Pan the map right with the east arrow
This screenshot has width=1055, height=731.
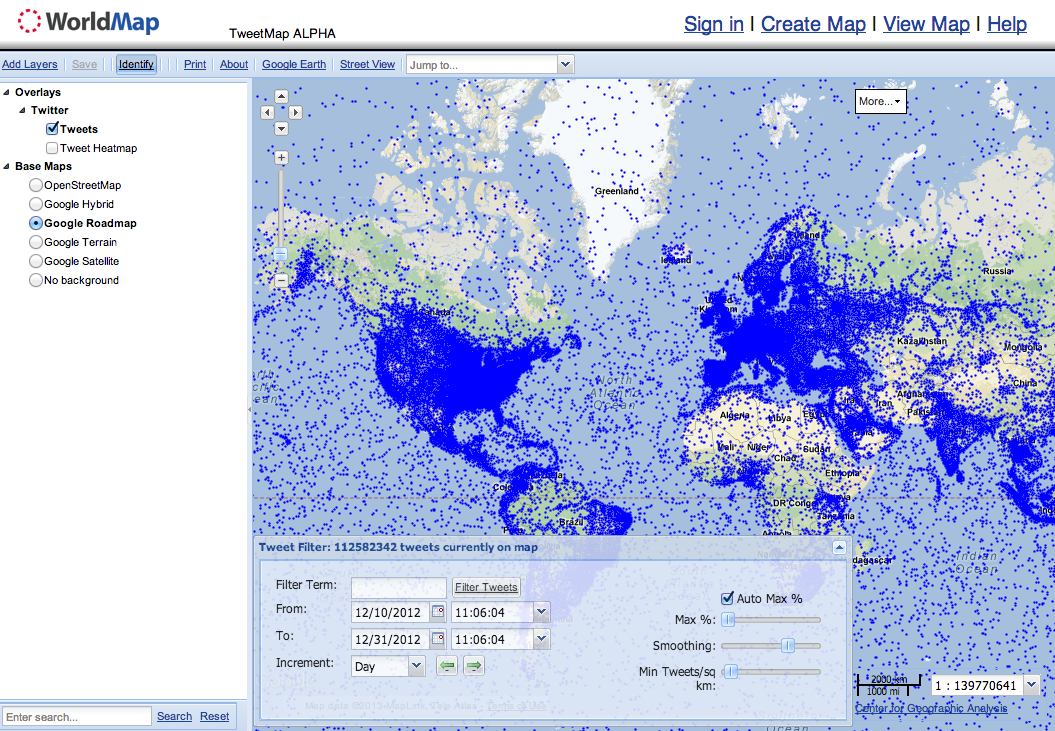[x=296, y=113]
